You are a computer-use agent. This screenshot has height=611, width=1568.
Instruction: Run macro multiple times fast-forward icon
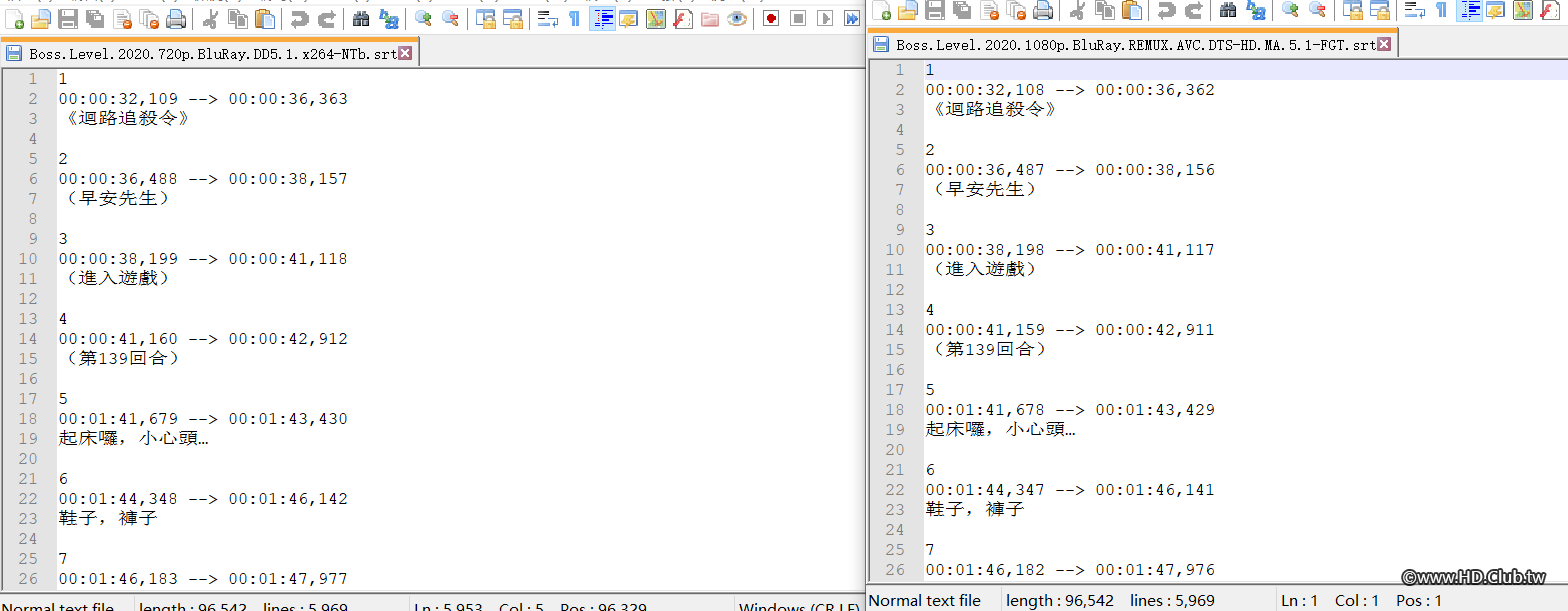(x=851, y=19)
